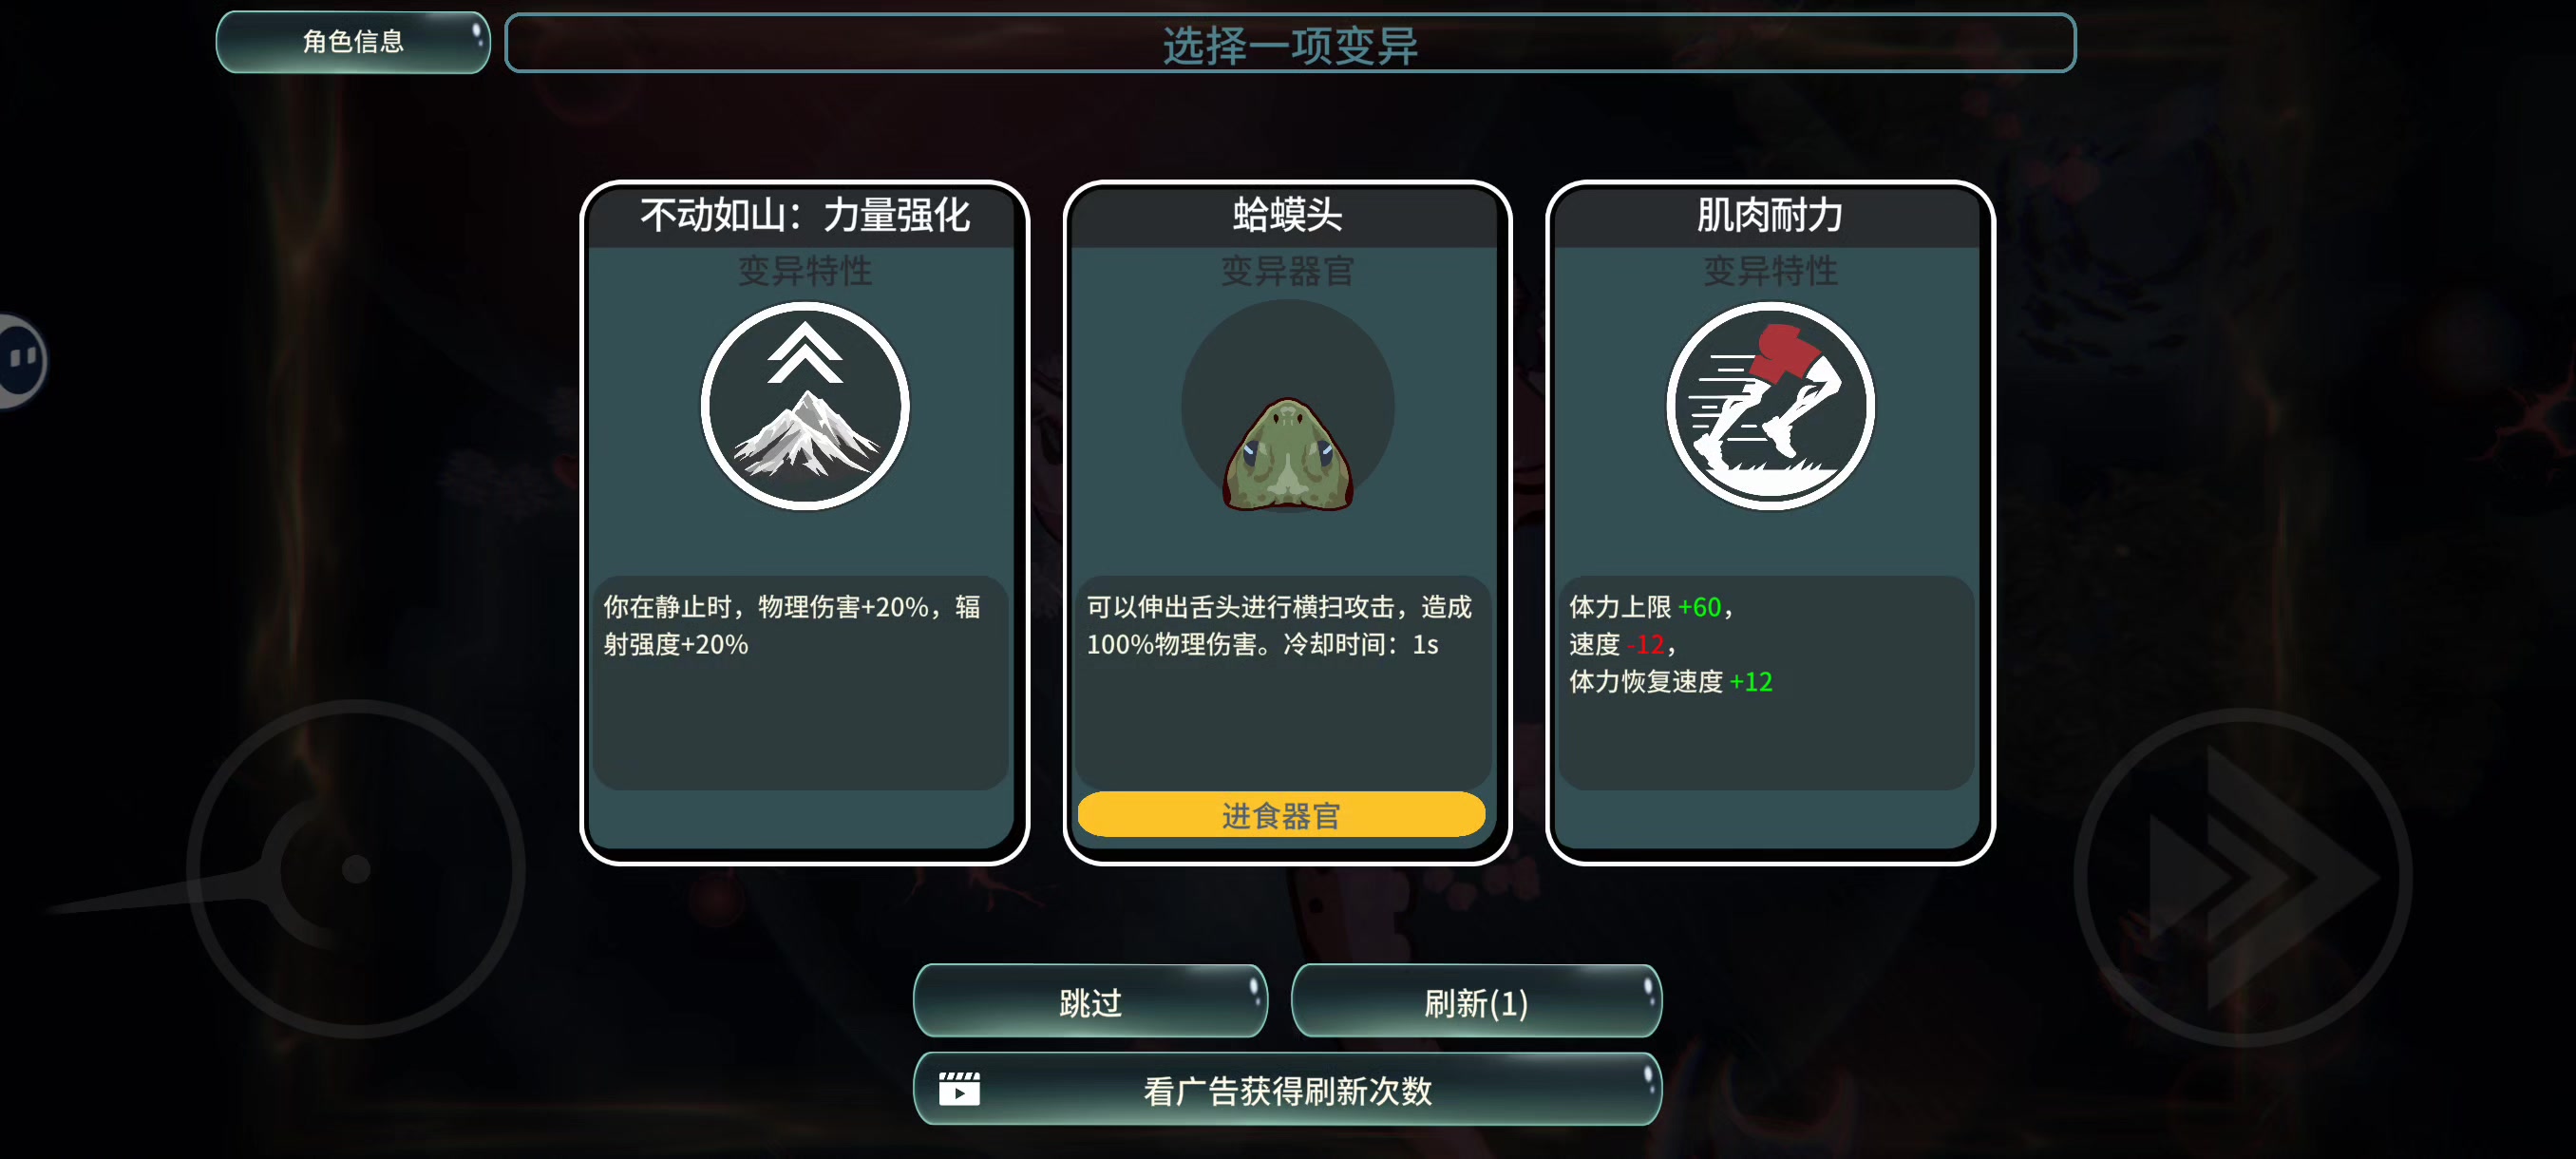Choose the running legs 肌肉耐力 icon
Screen dimensions: 2576x1159
[1770, 406]
